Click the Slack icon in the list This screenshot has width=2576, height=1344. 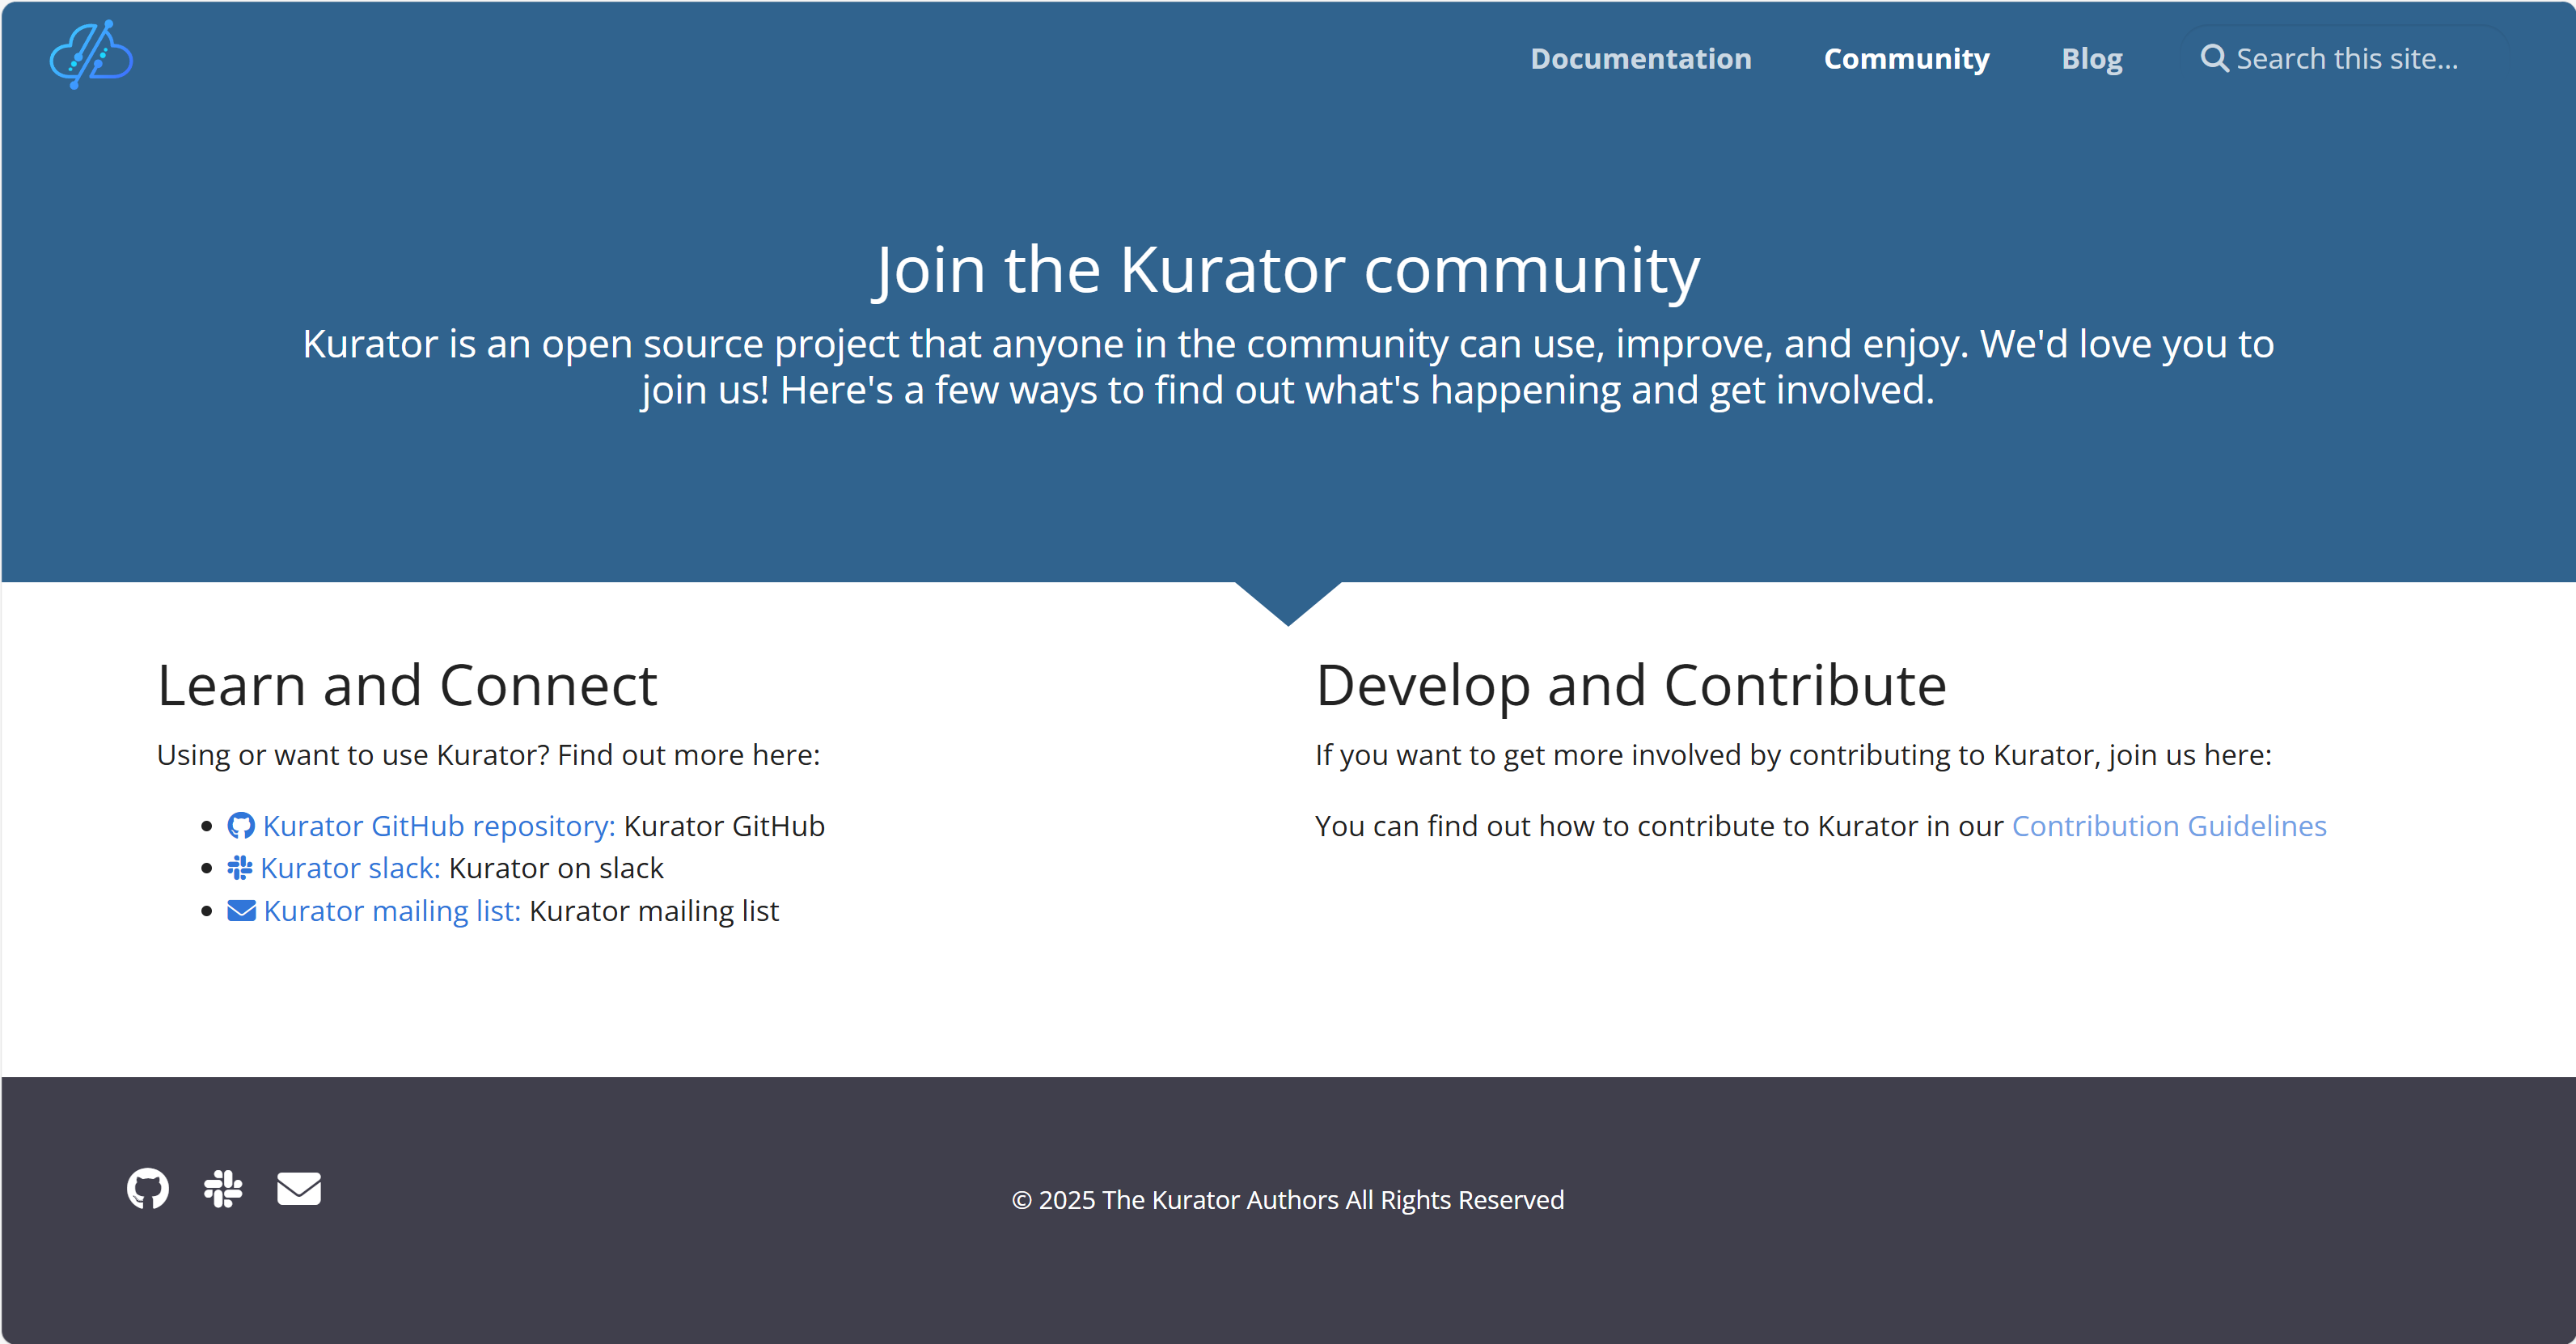pyautogui.click(x=240, y=868)
